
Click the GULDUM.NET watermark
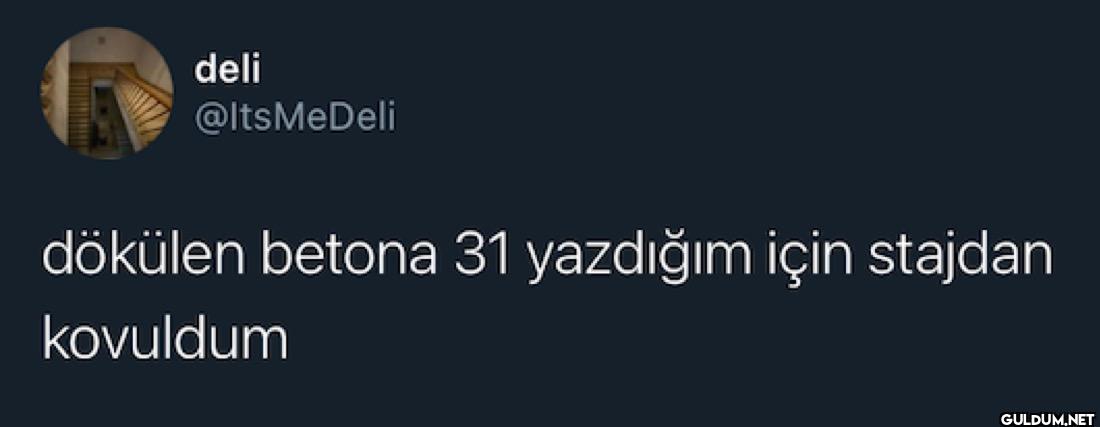(1047, 419)
